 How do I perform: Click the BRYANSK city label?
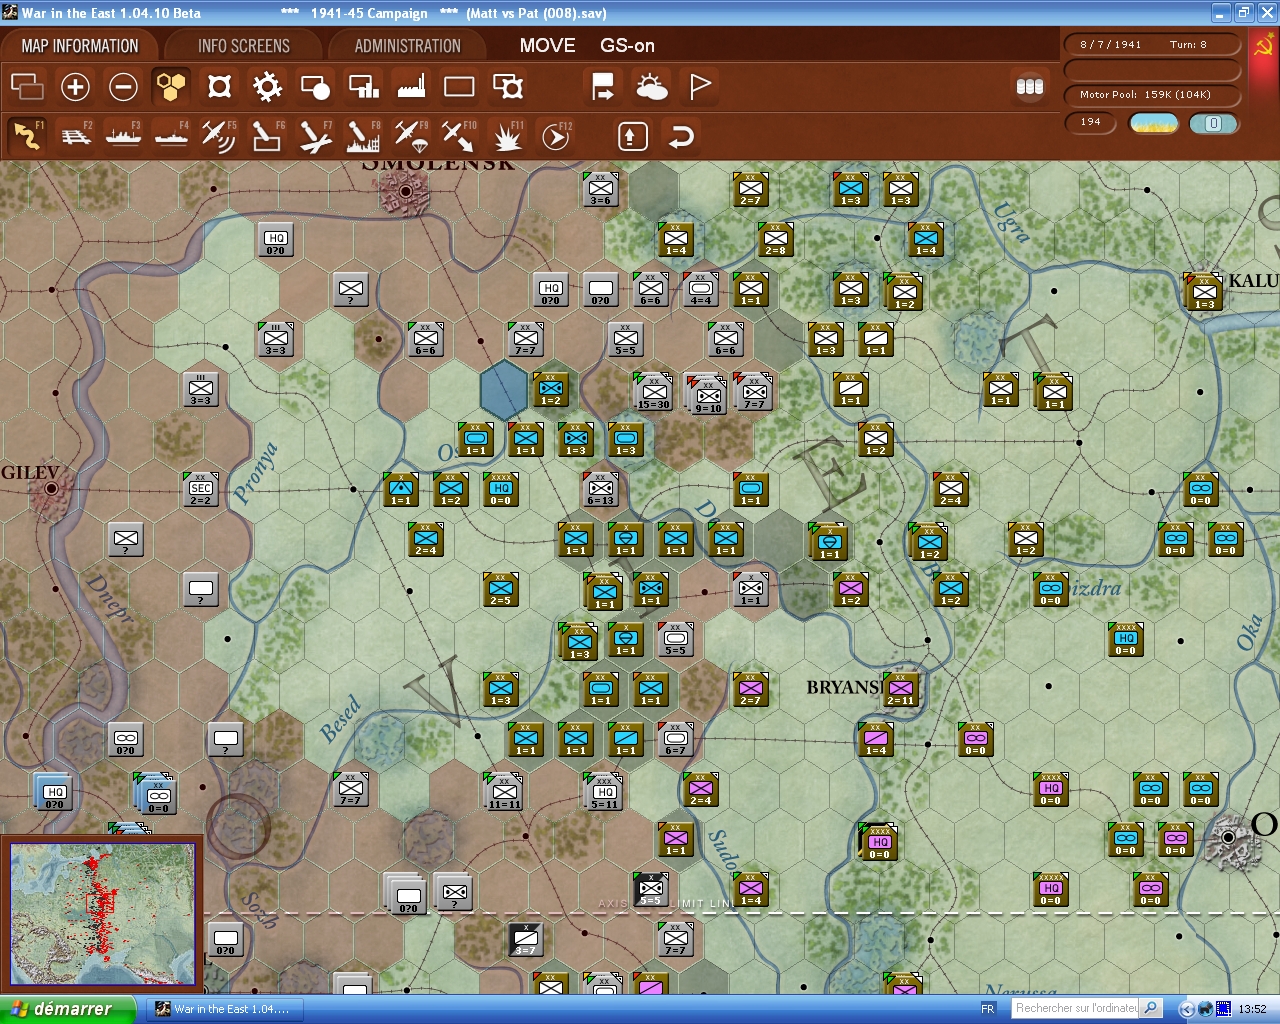843,688
